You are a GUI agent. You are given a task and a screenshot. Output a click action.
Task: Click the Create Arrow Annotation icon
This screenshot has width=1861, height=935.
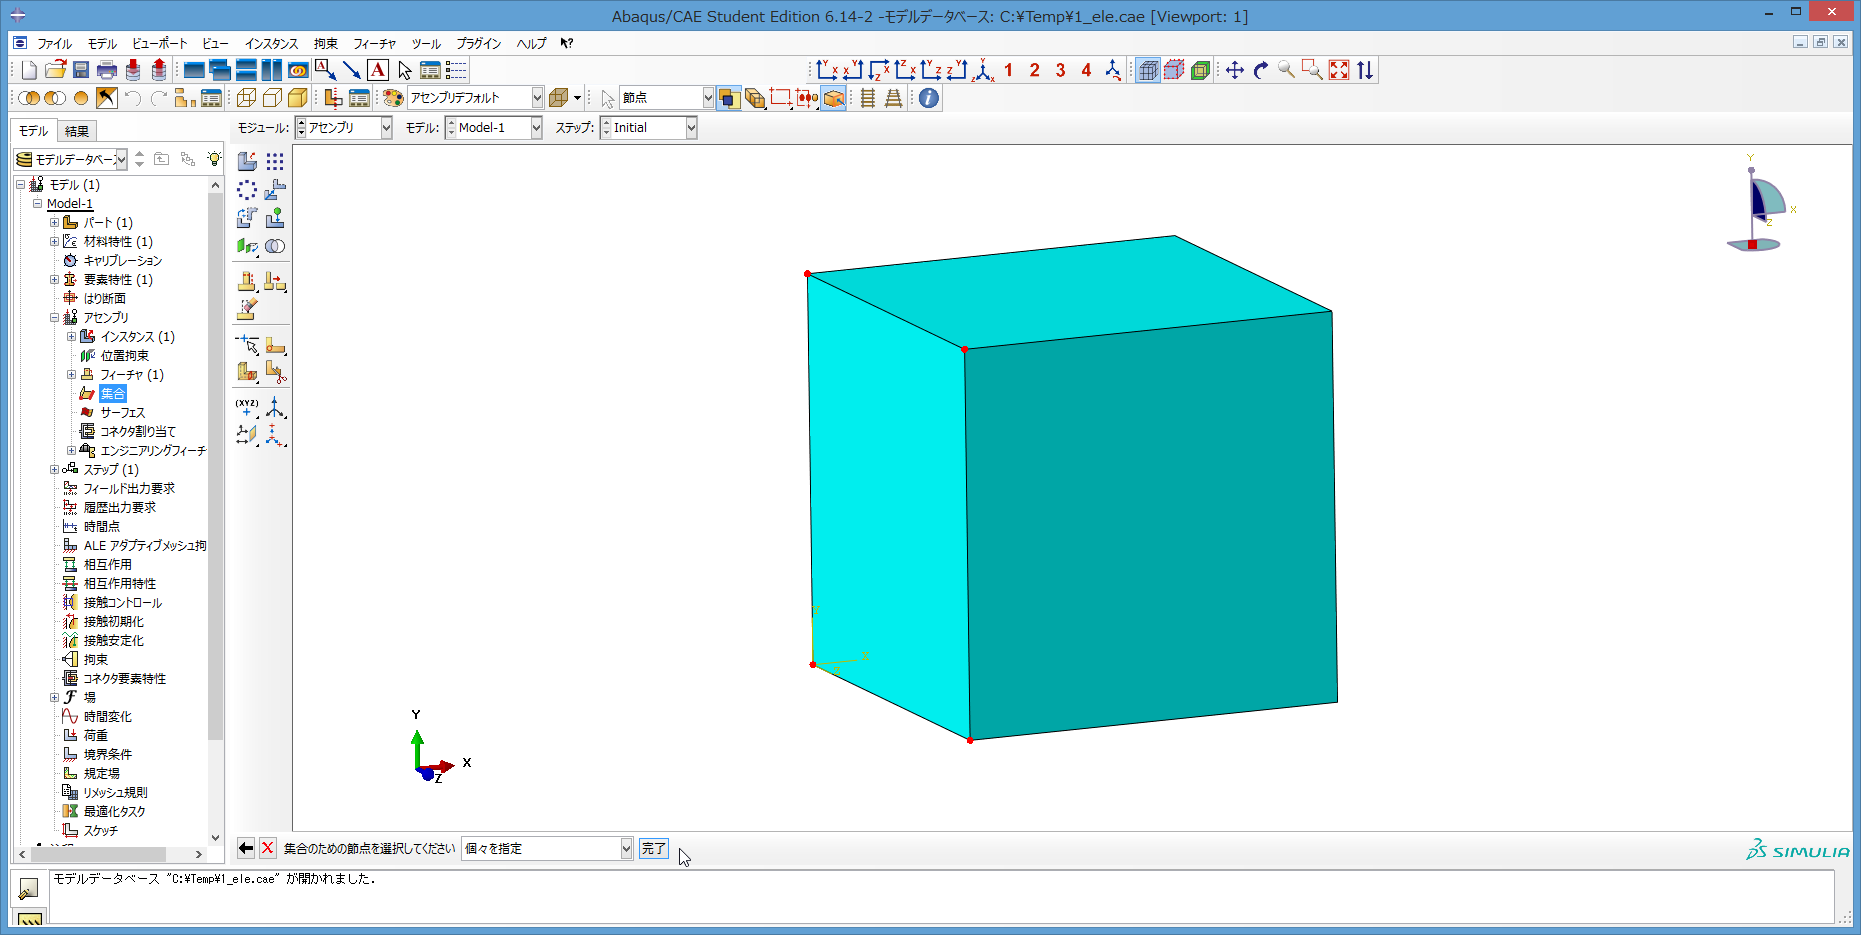coord(352,70)
